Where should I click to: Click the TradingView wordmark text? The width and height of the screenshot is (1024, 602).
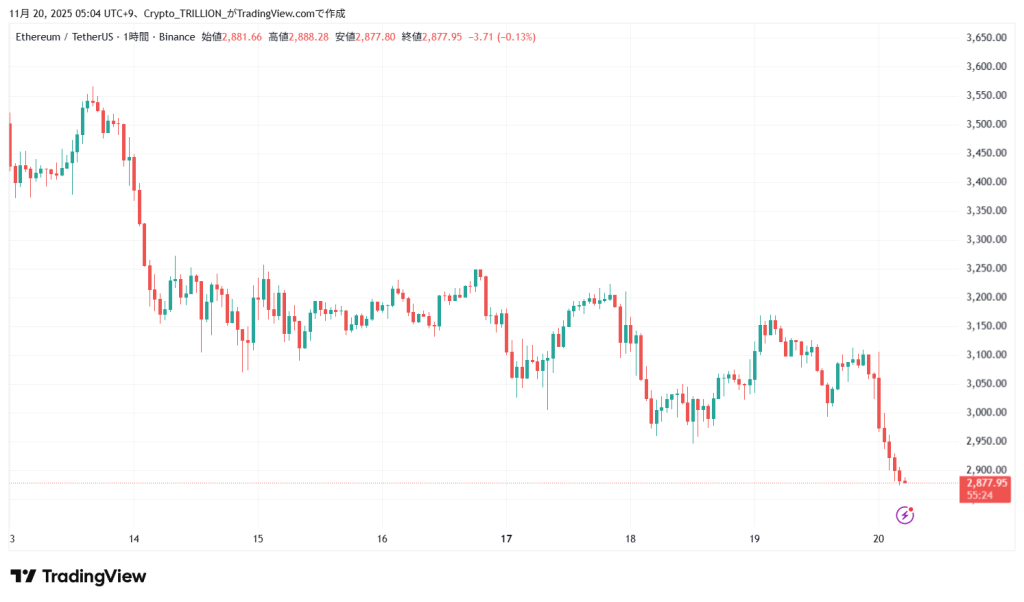click(93, 576)
